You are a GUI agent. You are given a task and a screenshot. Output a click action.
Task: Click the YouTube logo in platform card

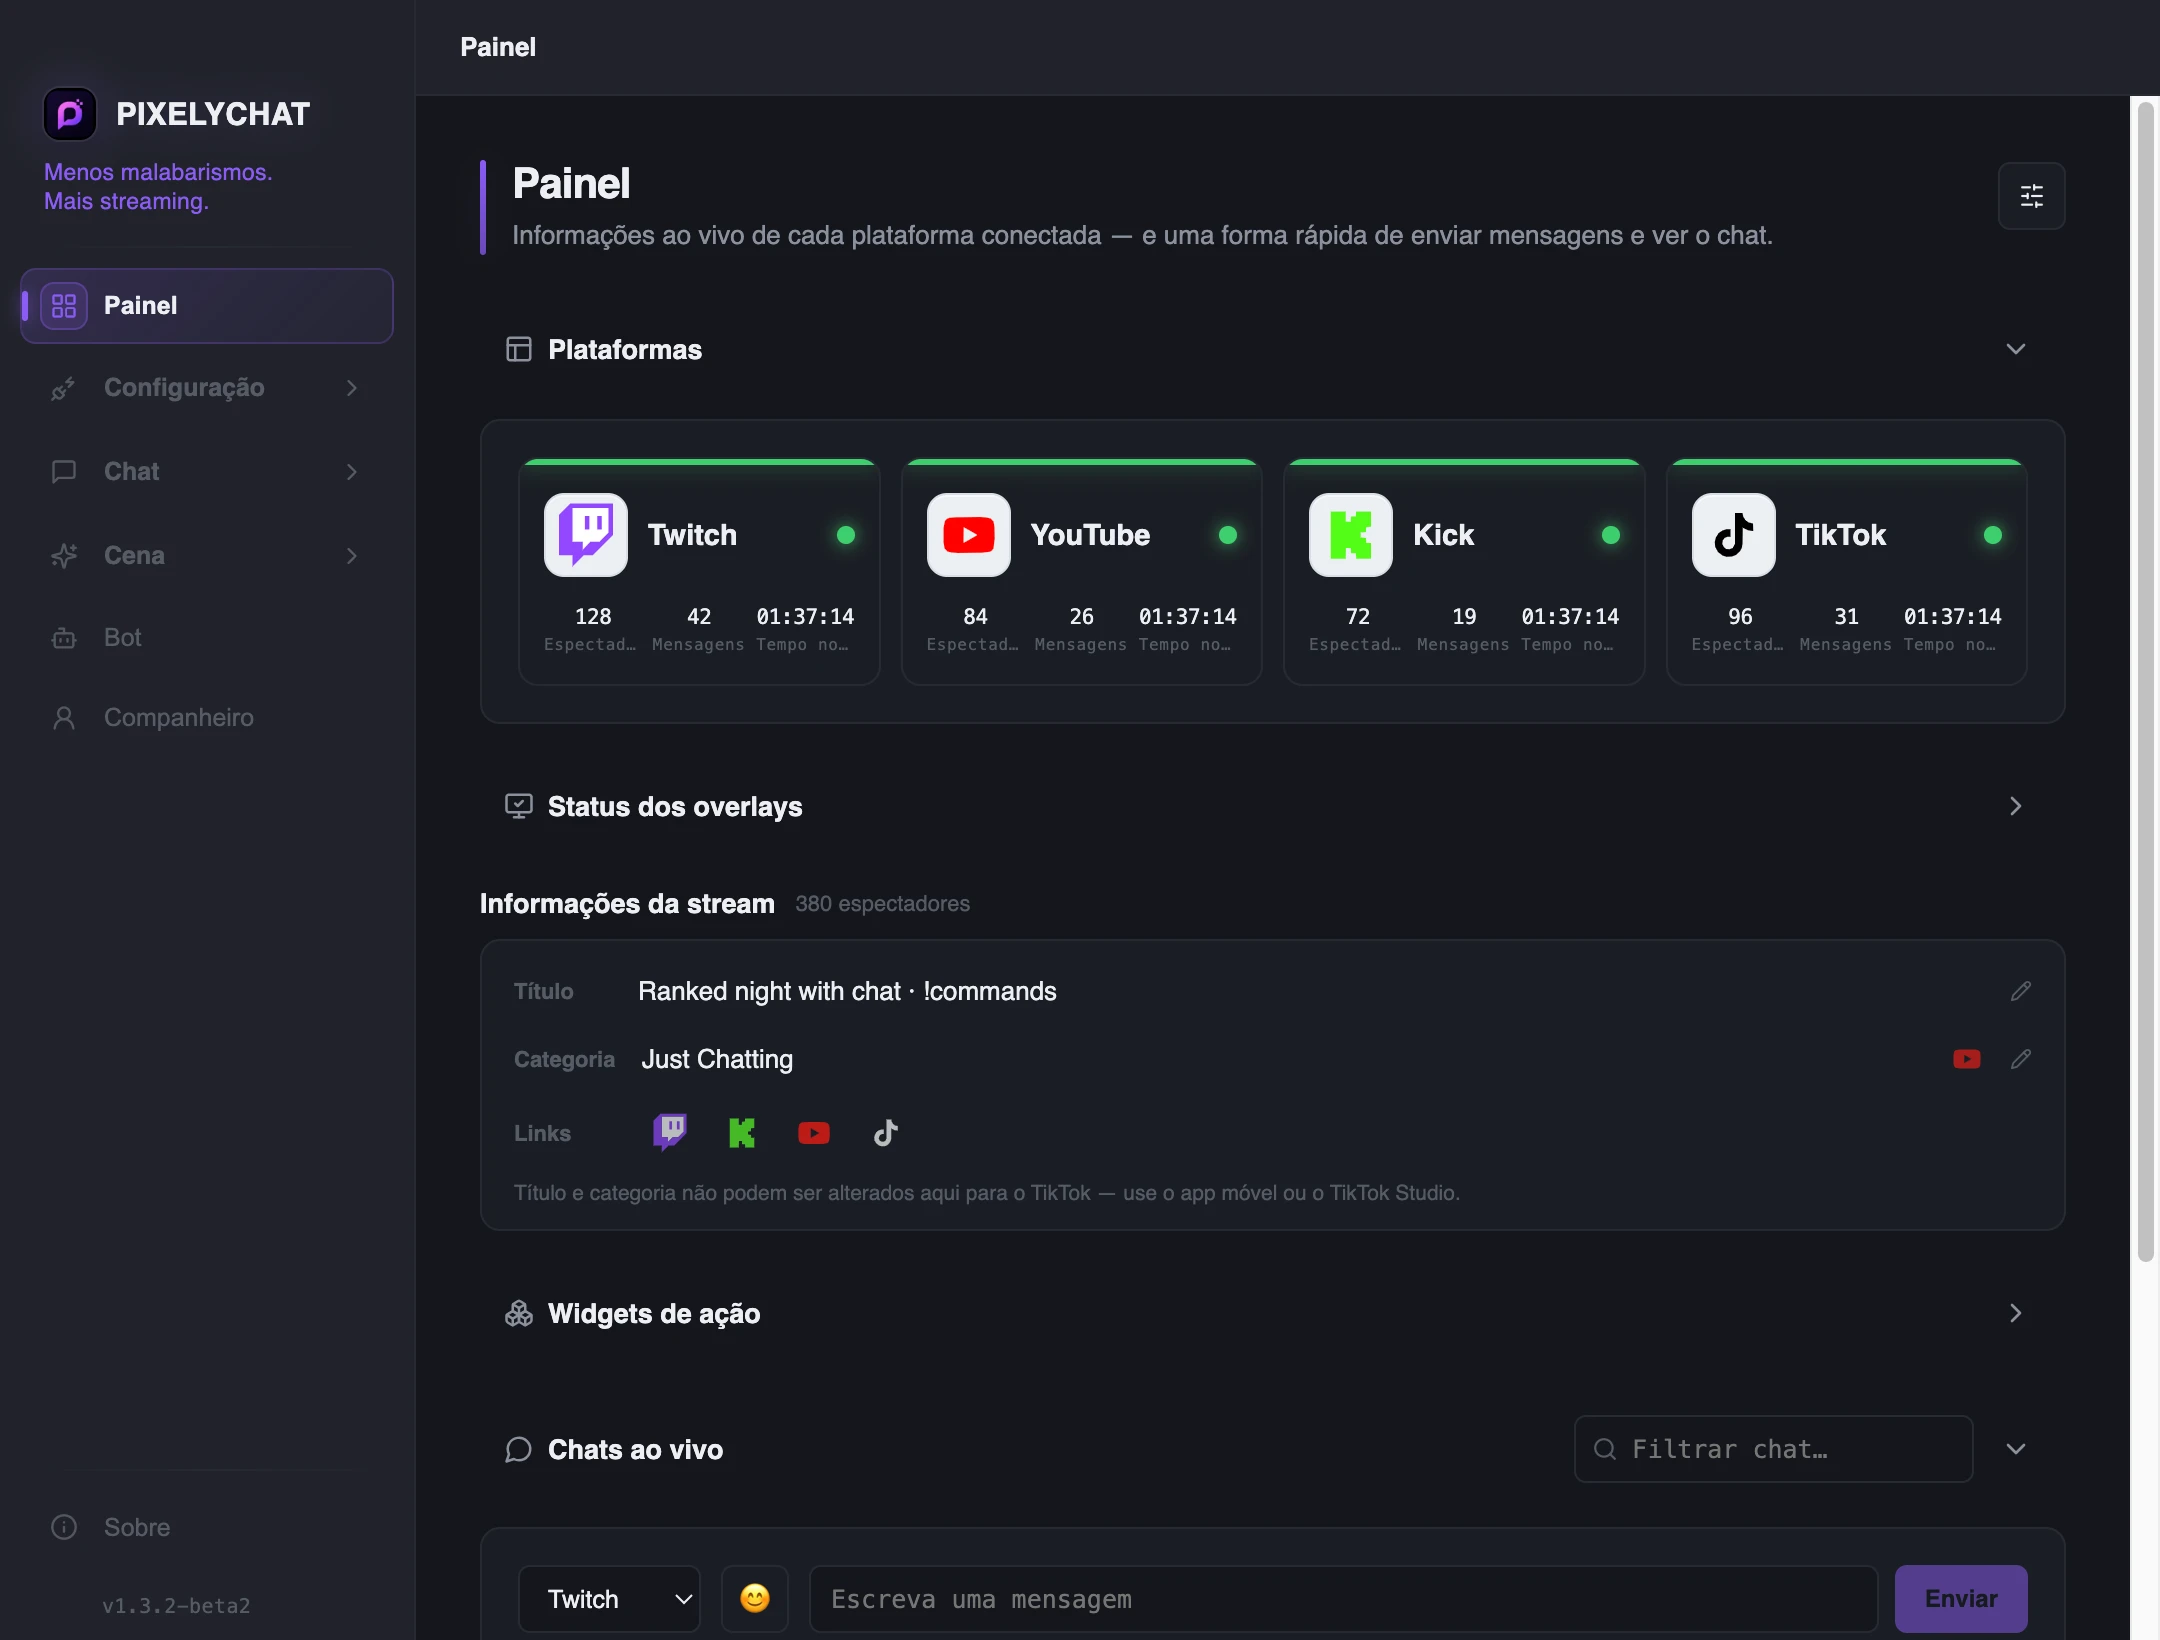[969, 535]
